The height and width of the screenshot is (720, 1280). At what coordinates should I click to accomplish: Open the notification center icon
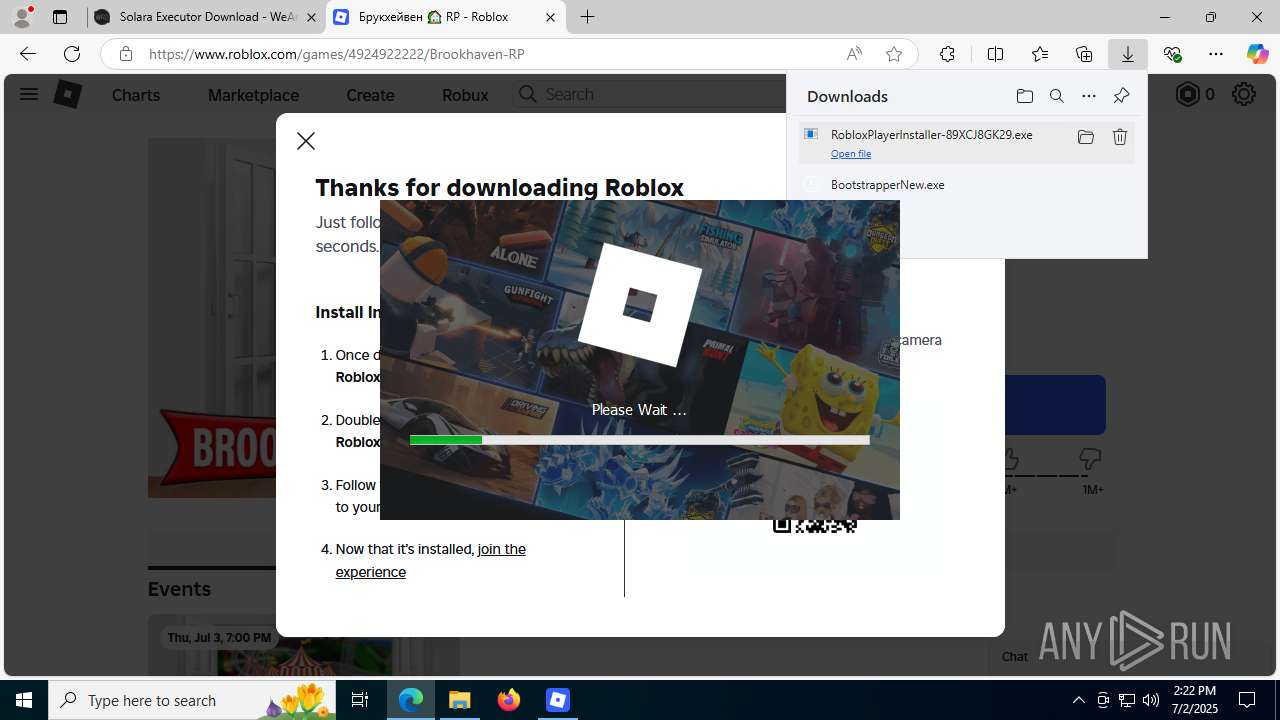(x=1248, y=700)
